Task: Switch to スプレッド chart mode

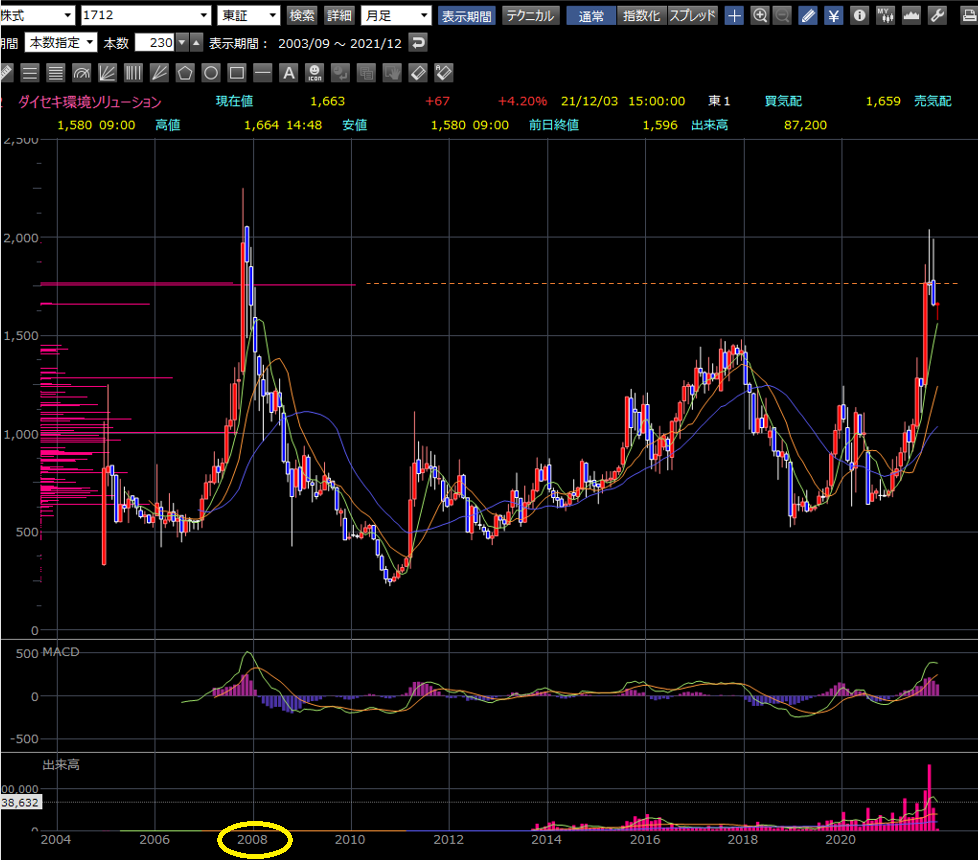Action: click(692, 16)
